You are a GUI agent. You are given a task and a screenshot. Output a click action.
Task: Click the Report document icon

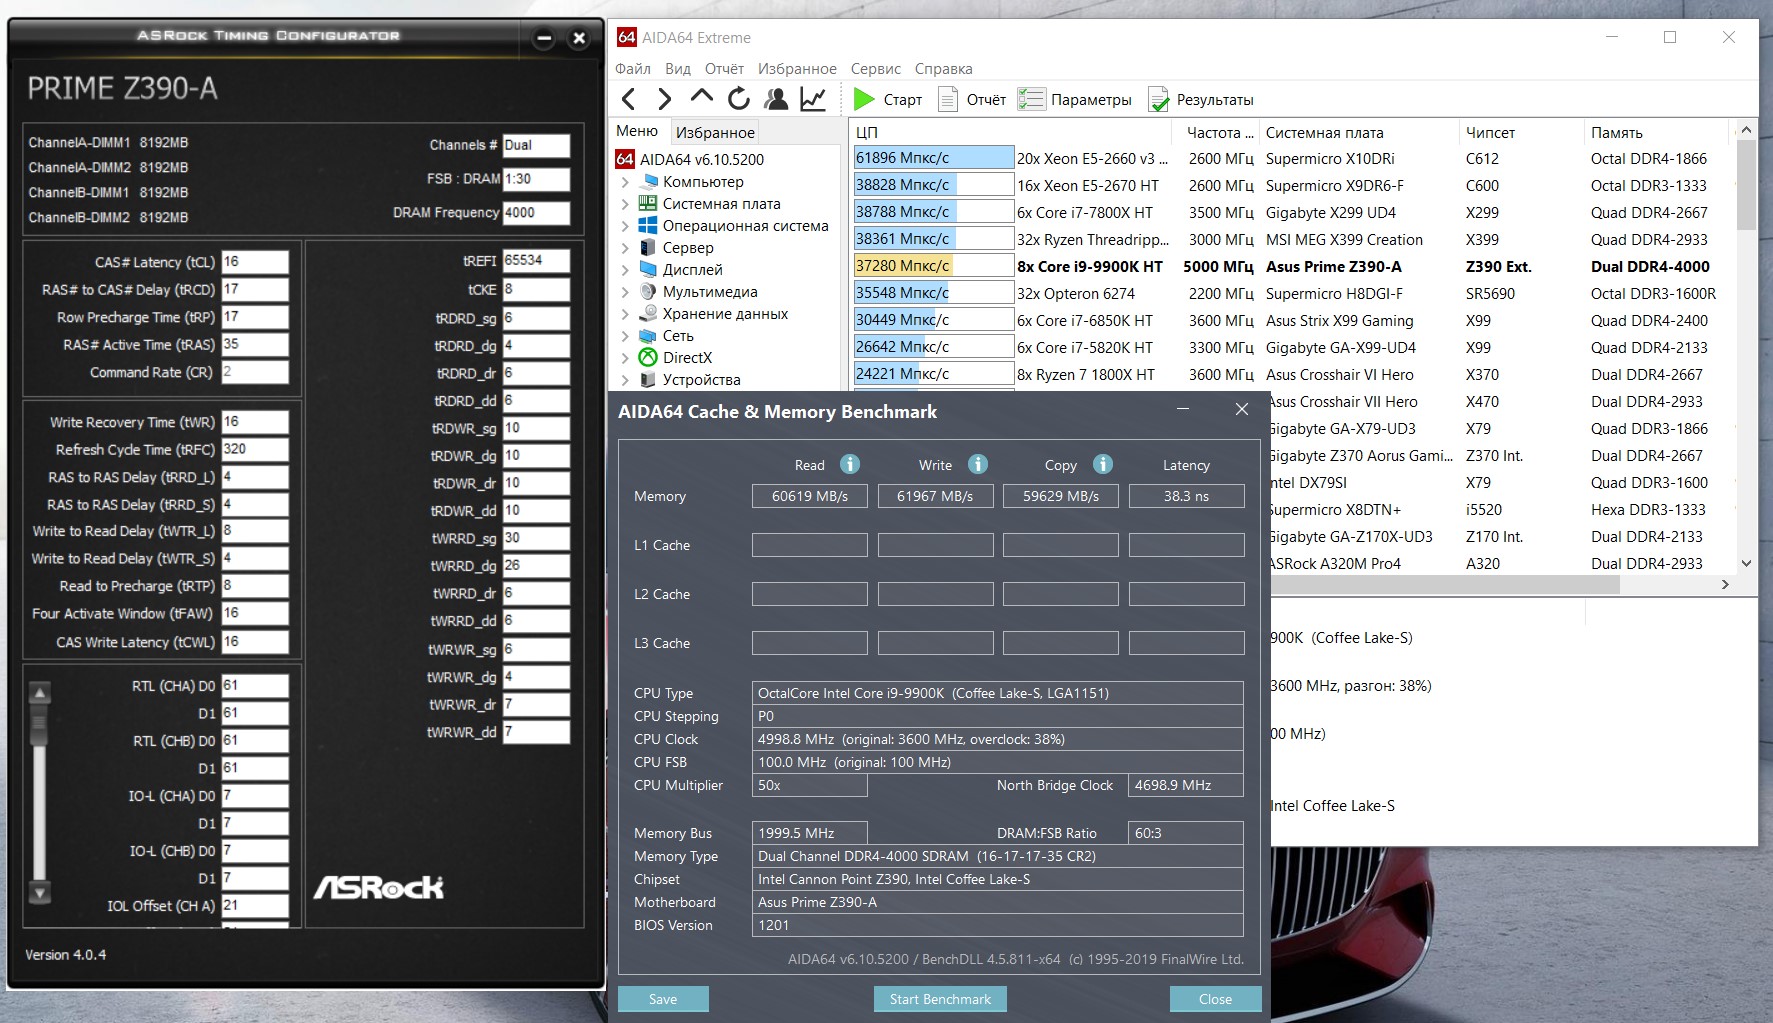tap(946, 99)
